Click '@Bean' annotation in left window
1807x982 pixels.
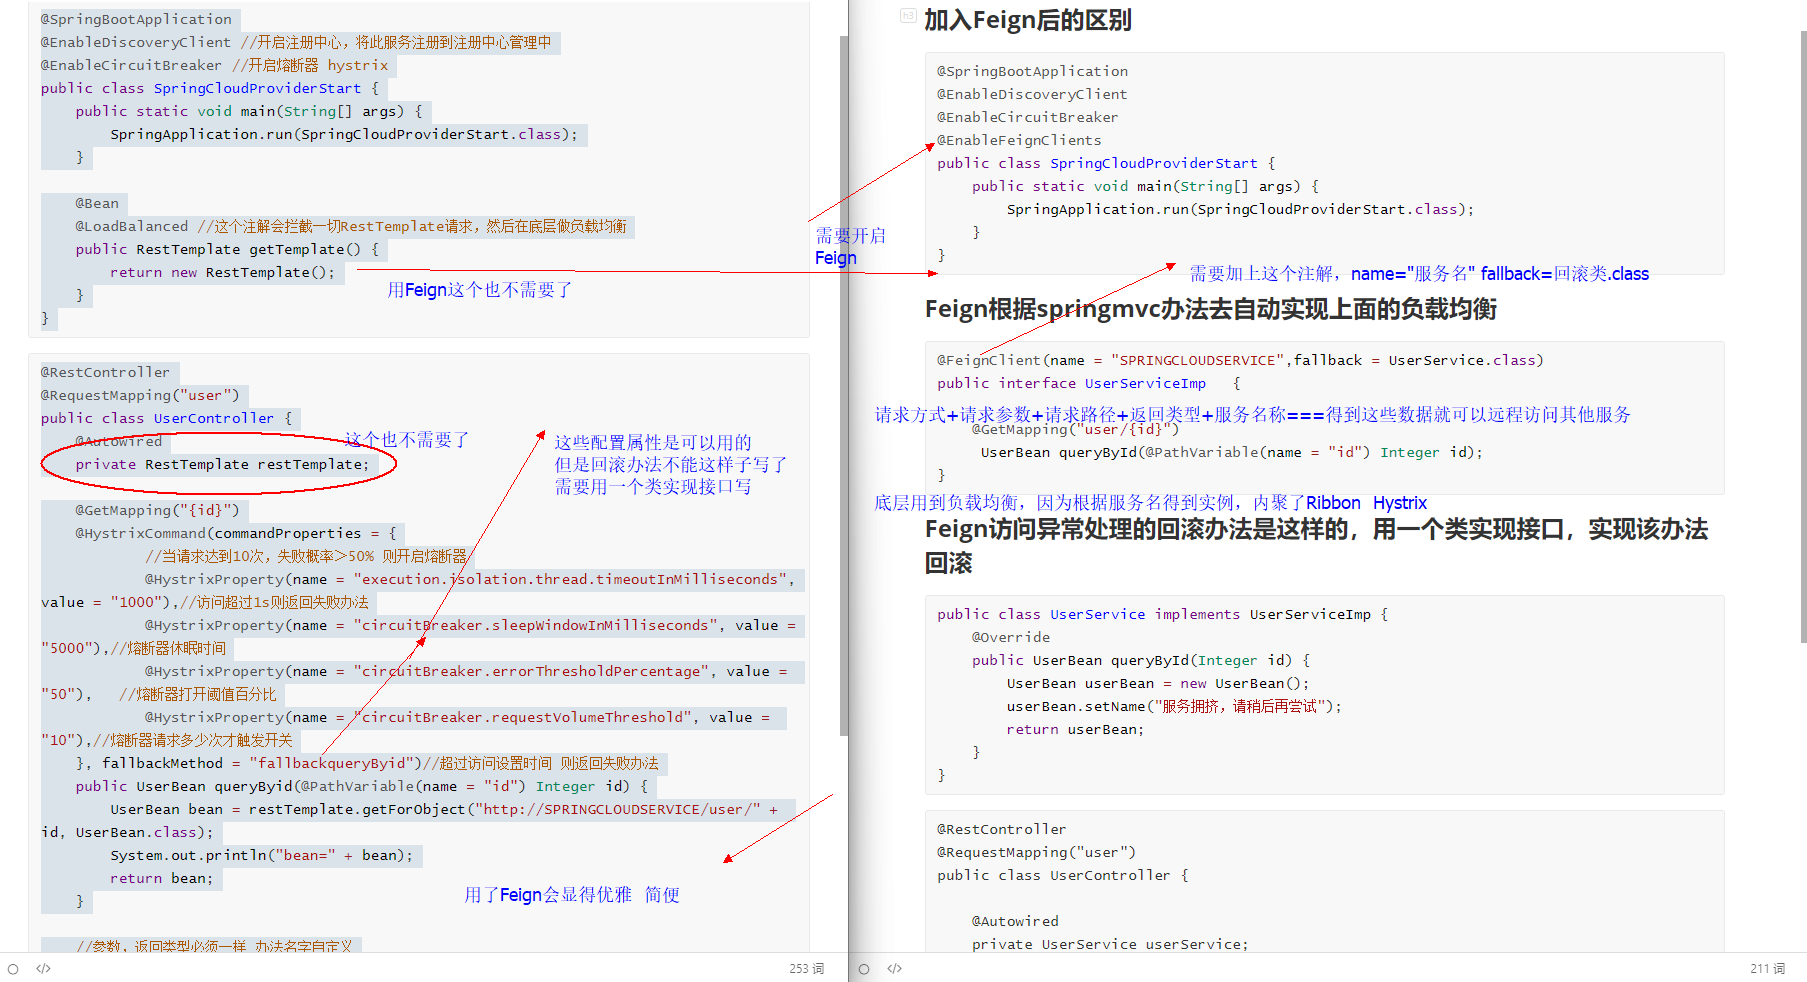point(97,203)
